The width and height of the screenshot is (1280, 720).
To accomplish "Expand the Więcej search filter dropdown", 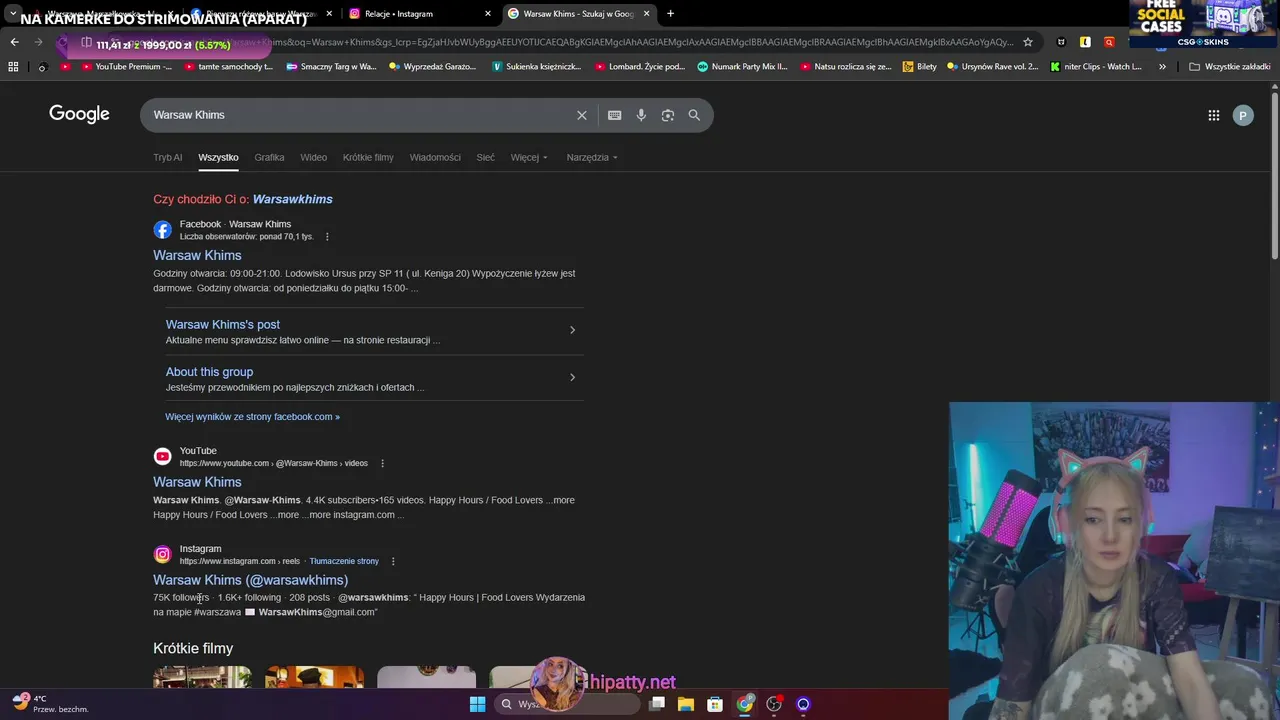I will point(529,157).
